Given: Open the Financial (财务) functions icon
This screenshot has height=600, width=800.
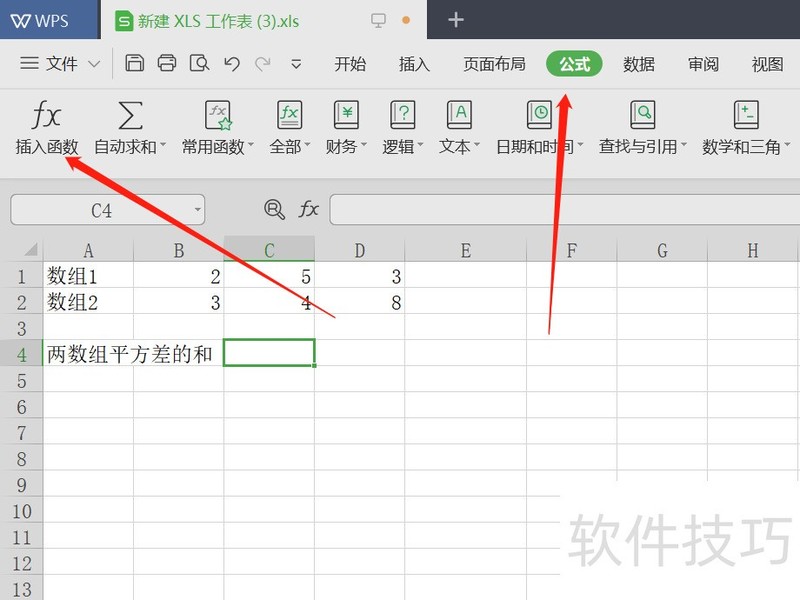Looking at the screenshot, I should point(346,116).
